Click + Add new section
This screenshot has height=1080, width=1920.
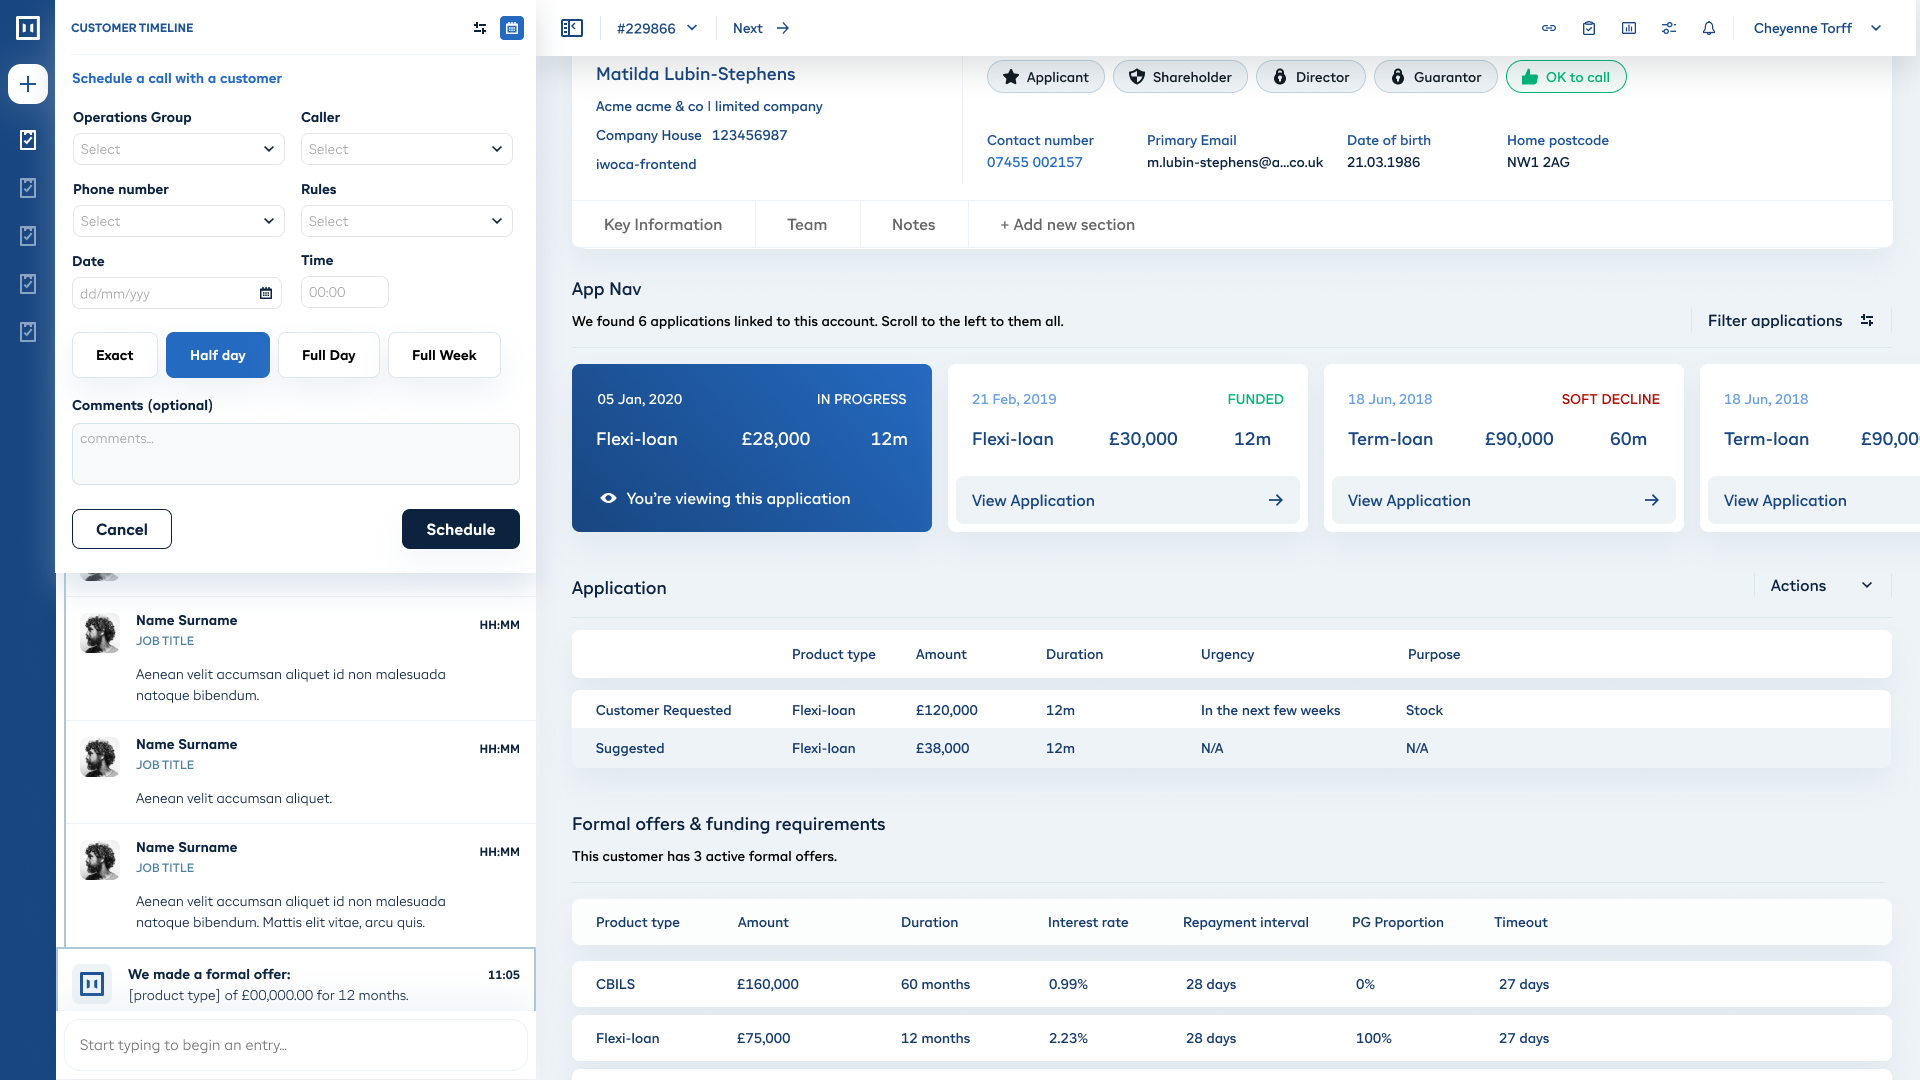click(1067, 225)
